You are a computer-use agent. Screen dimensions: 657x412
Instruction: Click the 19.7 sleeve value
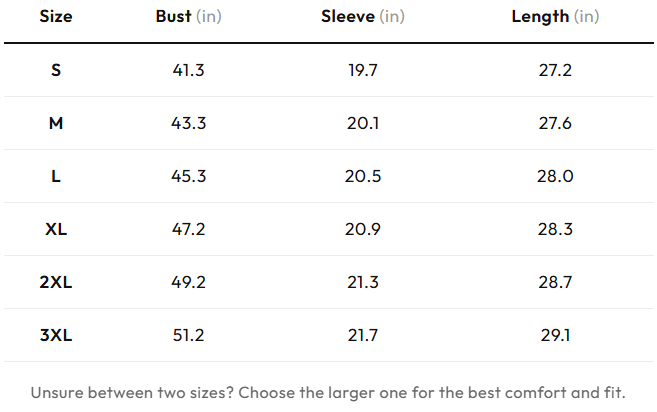point(363,70)
